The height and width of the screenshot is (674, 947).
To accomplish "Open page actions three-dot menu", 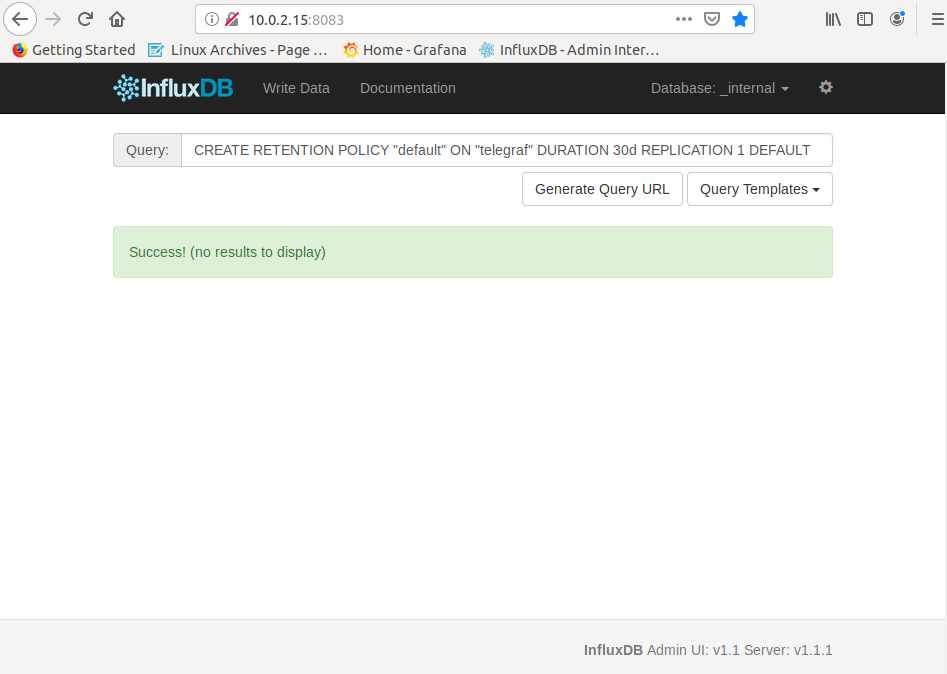I will pos(684,19).
